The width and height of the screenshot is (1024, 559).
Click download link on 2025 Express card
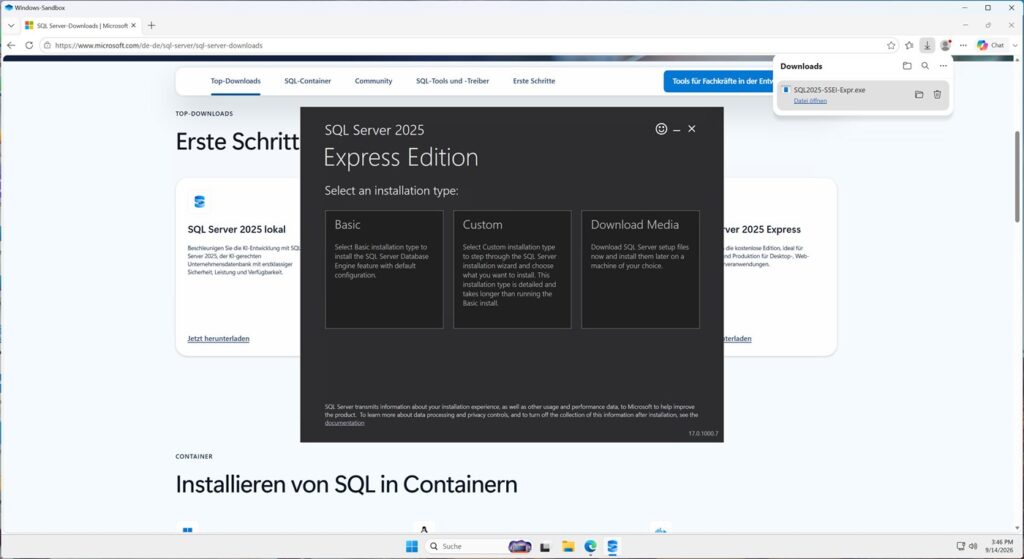click(737, 338)
